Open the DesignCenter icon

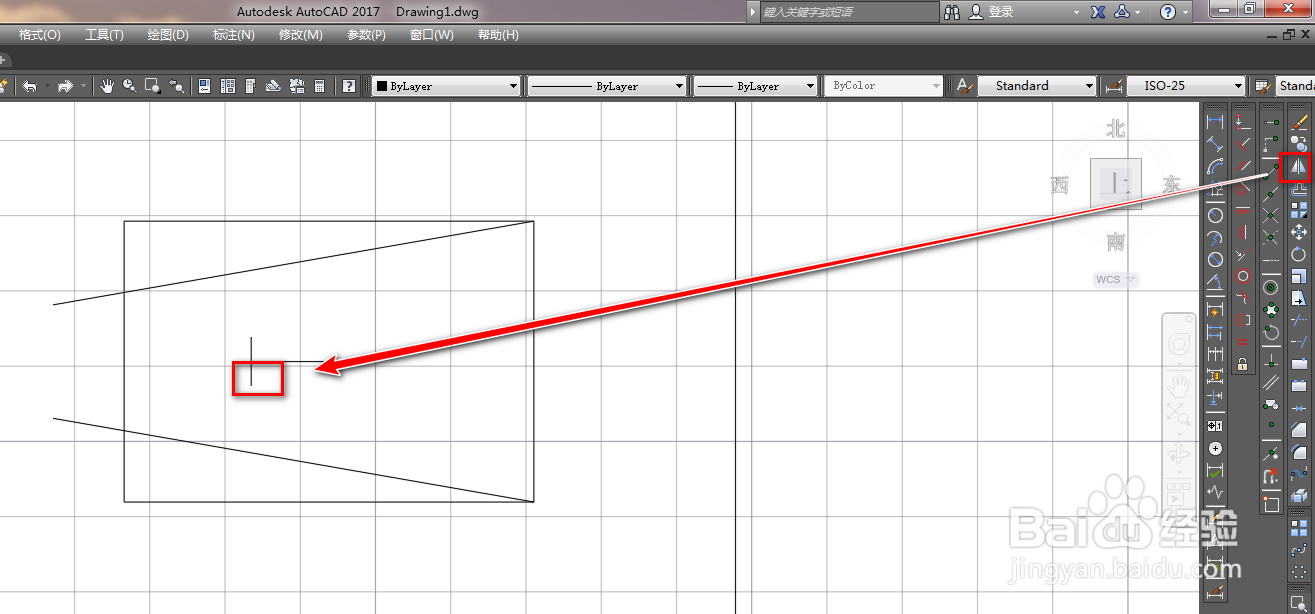(227, 86)
